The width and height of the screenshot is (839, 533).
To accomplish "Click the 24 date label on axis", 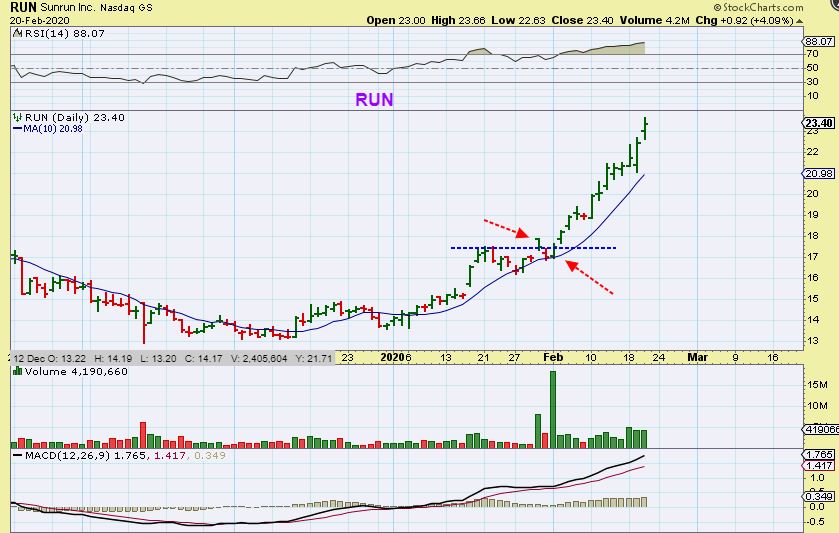I will pos(659,357).
